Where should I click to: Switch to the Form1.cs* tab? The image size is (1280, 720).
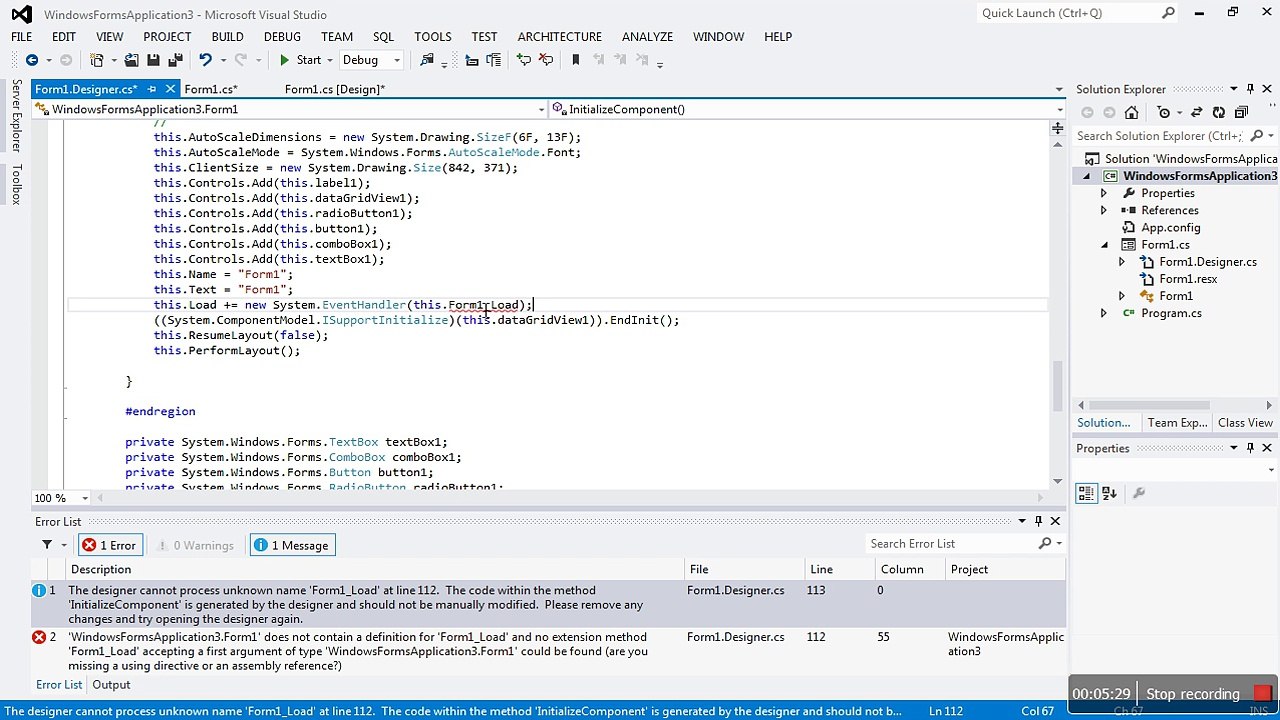click(210, 89)
